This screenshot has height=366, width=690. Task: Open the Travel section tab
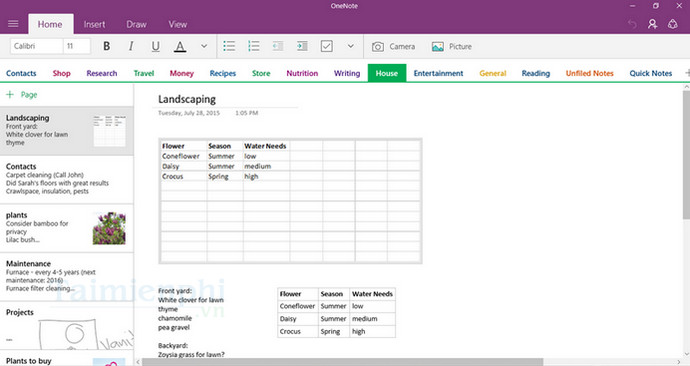click(x=144, y=73)
